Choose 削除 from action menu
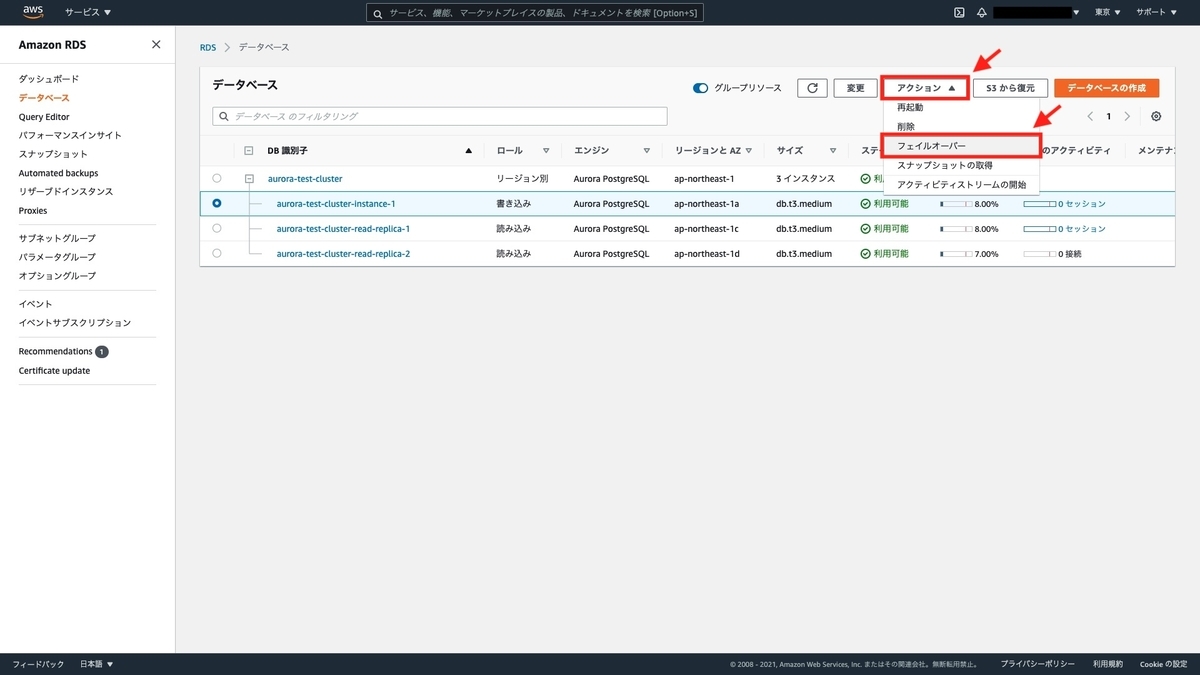The width and height of the screenshot is (1200, 675). pyautogui.click(x=906, y=126)
